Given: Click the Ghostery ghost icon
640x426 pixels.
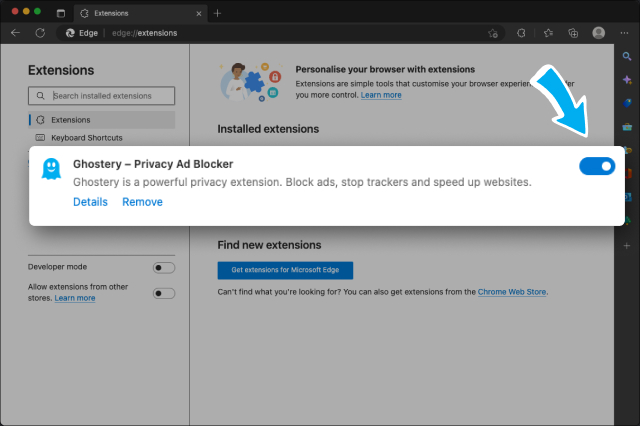Looking at the screenshot, I should point(50,168).
